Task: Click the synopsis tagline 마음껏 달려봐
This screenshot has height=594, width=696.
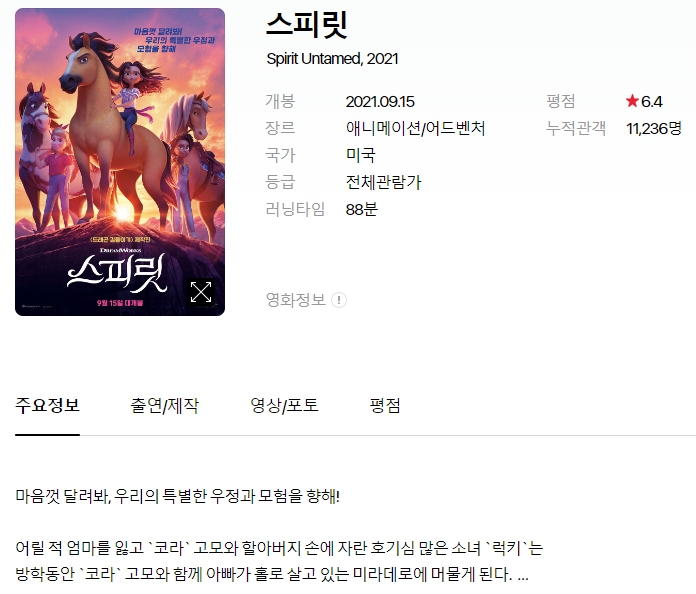Action: 63,496
